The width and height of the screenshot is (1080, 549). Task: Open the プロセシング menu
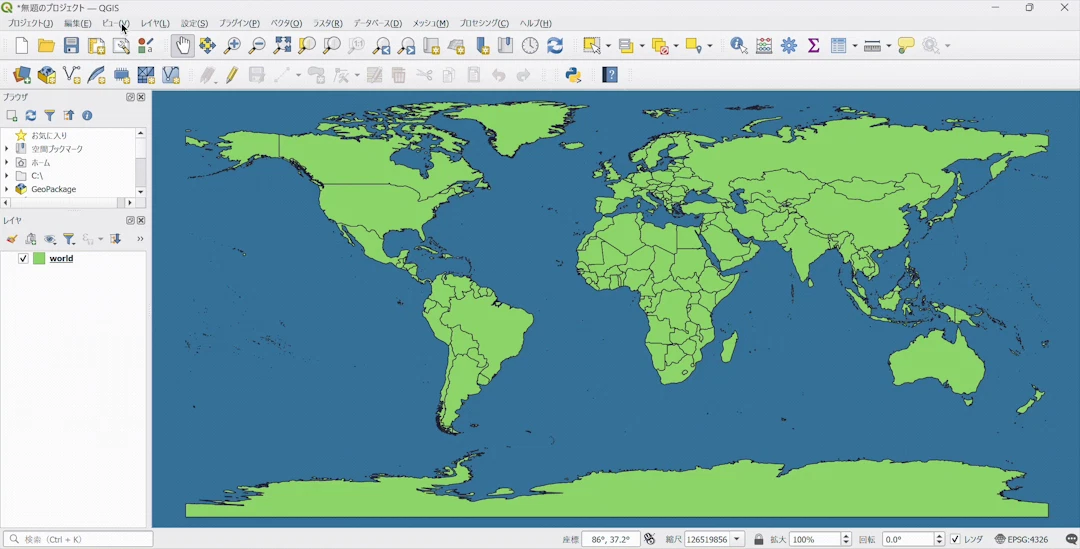(484, 23)
